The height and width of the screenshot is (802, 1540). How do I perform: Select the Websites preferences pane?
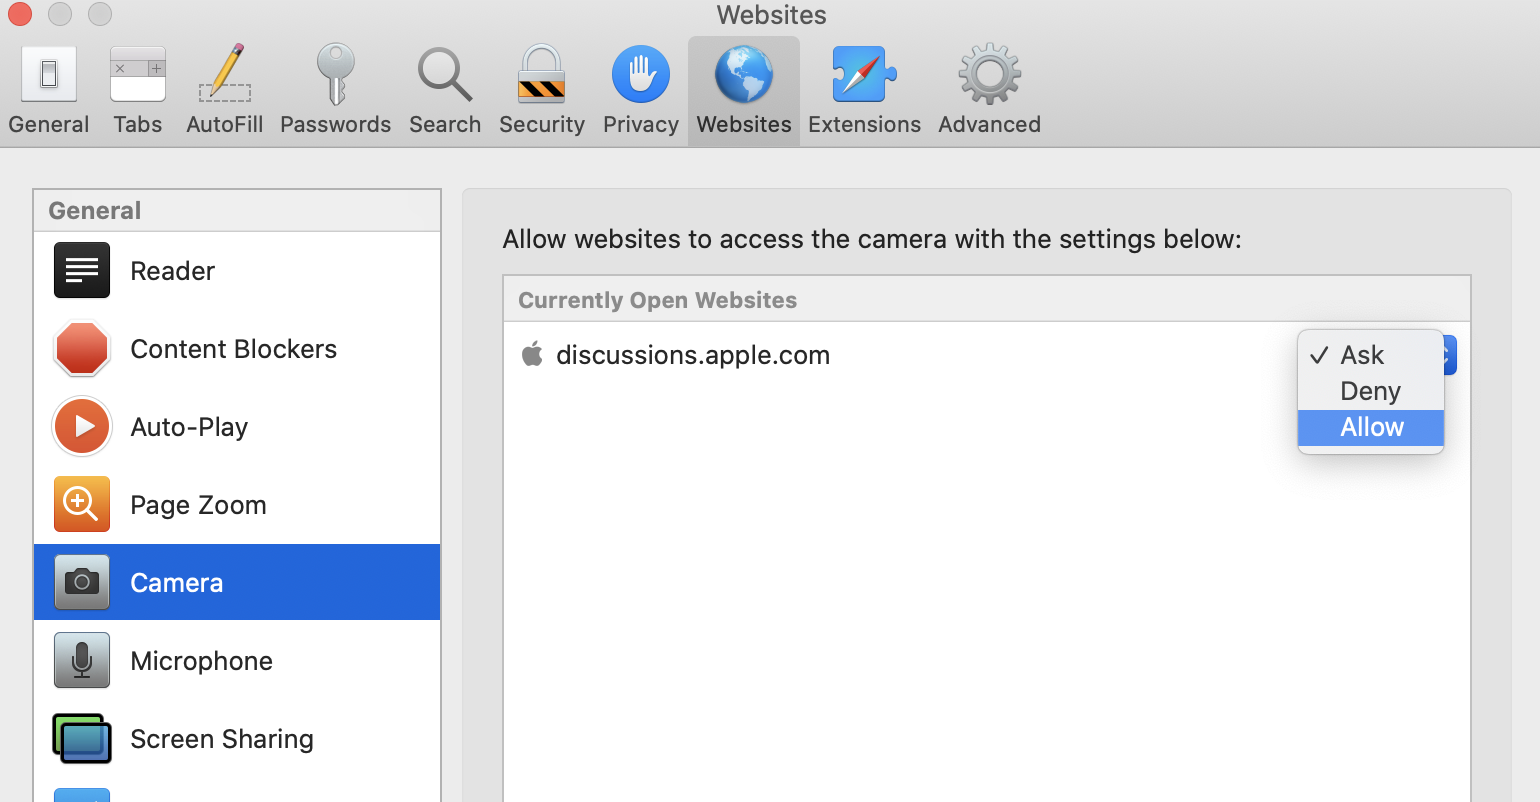click(x=744, y=92)
